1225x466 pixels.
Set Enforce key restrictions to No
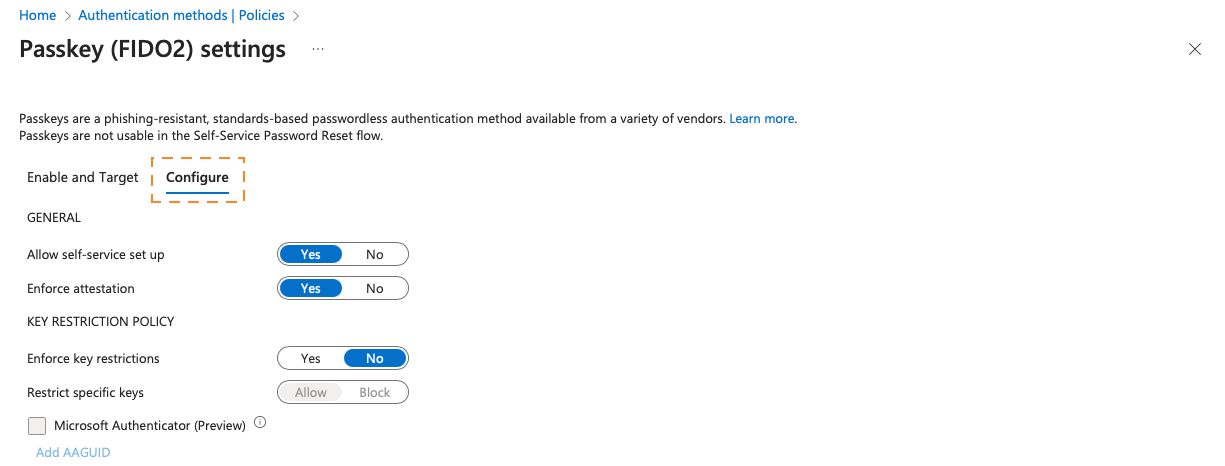(x=374, y=358)
